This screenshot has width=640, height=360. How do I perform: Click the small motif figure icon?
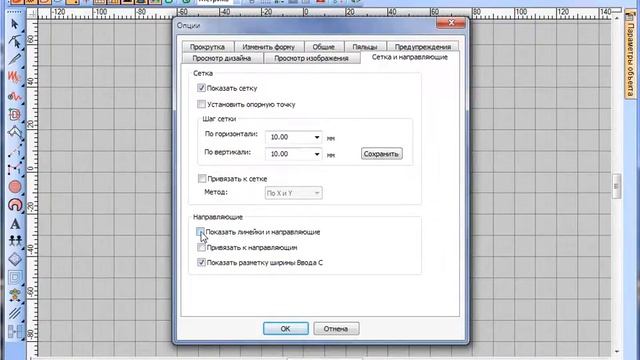point(15,296)
